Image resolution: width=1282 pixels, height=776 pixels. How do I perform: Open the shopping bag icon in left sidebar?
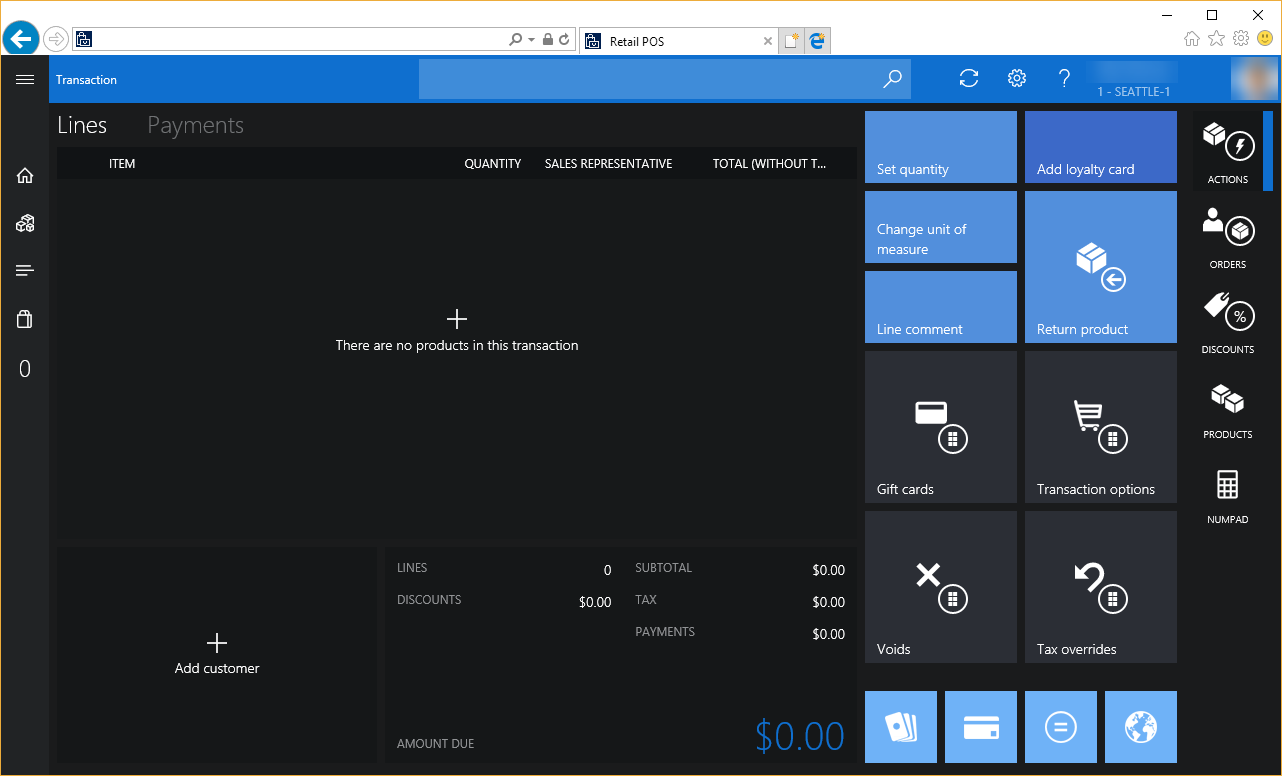(x=25, y=319)
